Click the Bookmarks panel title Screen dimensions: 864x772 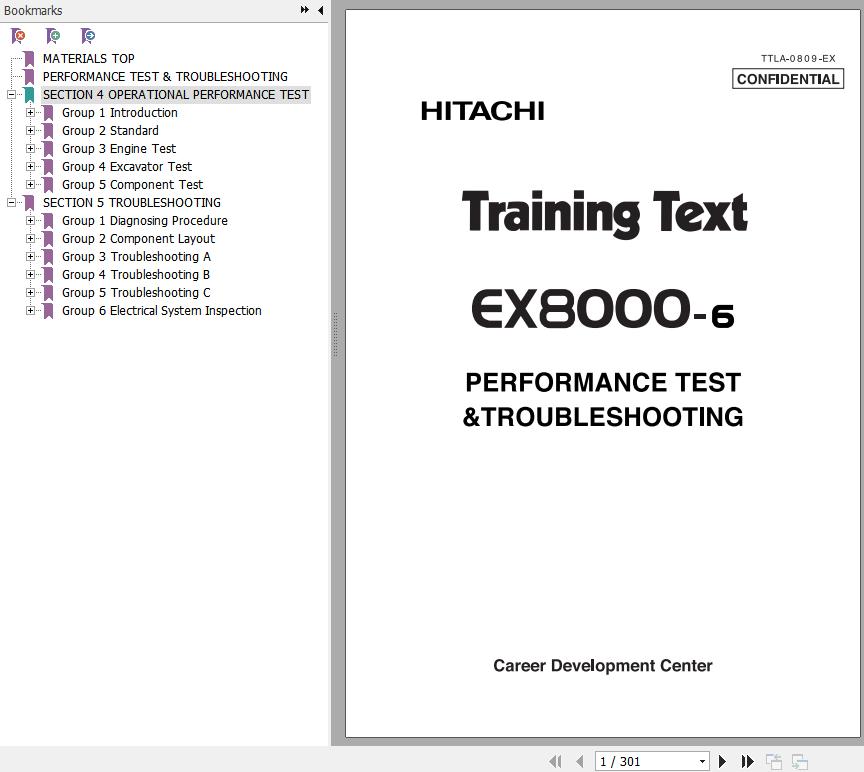click(33, 10)
